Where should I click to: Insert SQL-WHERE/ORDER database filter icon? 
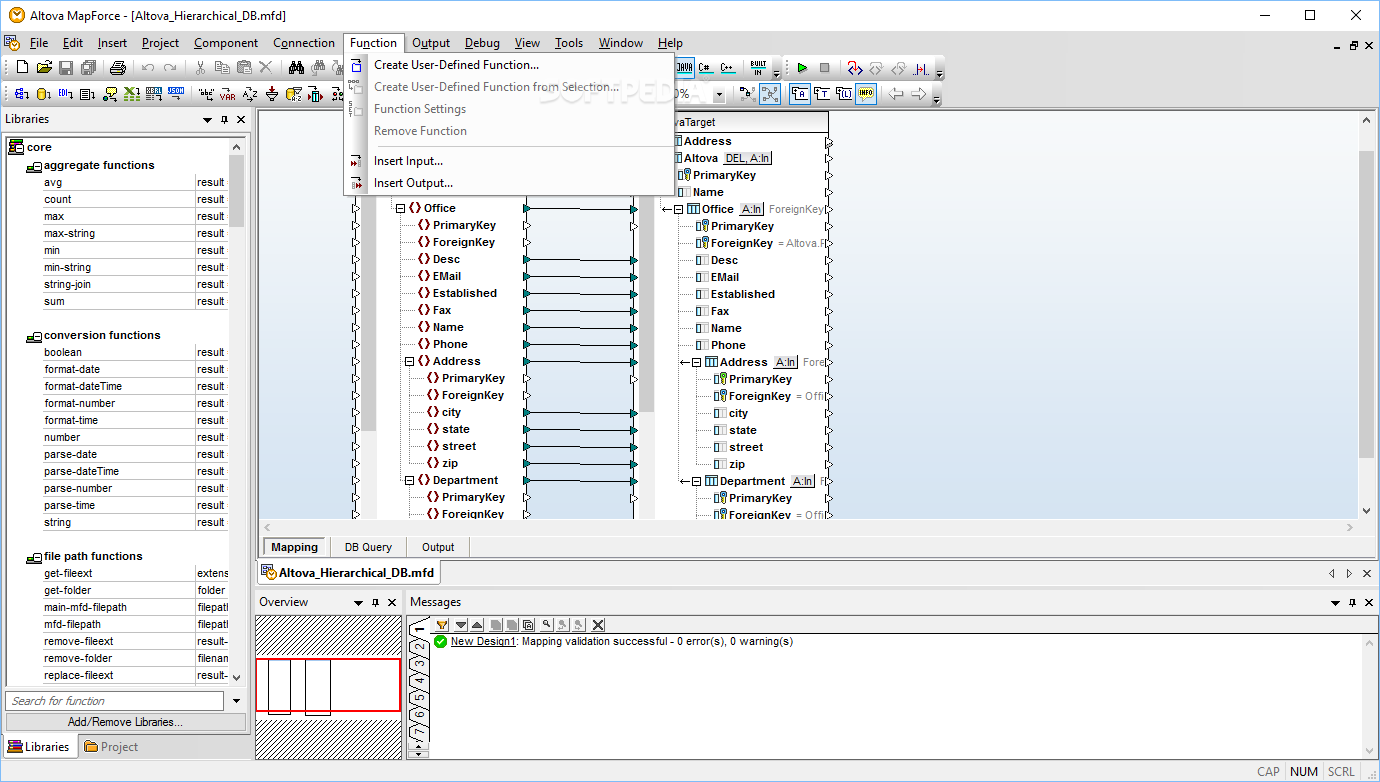pos(294,94)
